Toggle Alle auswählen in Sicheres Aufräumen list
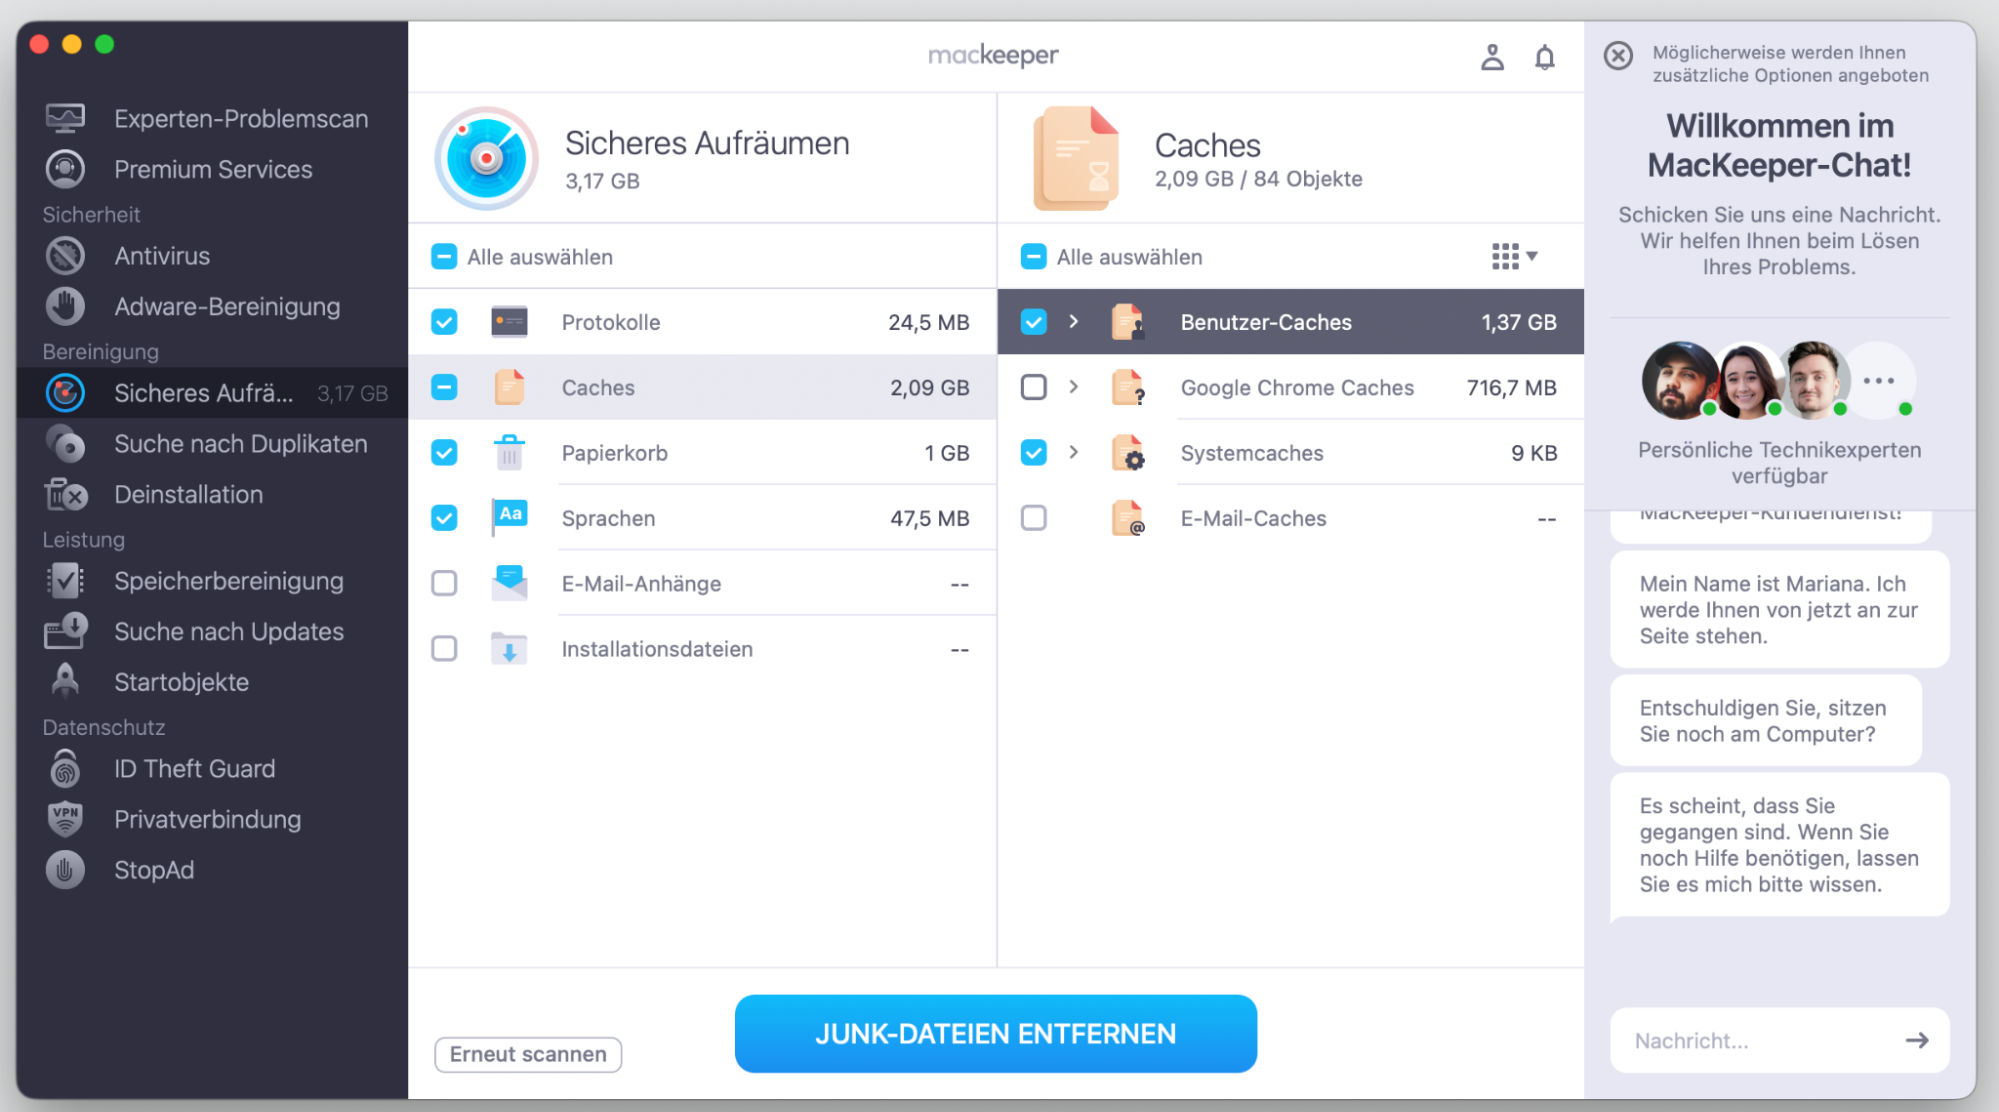The width and height of the screenshot is (1999, 1112). (444, 257)
